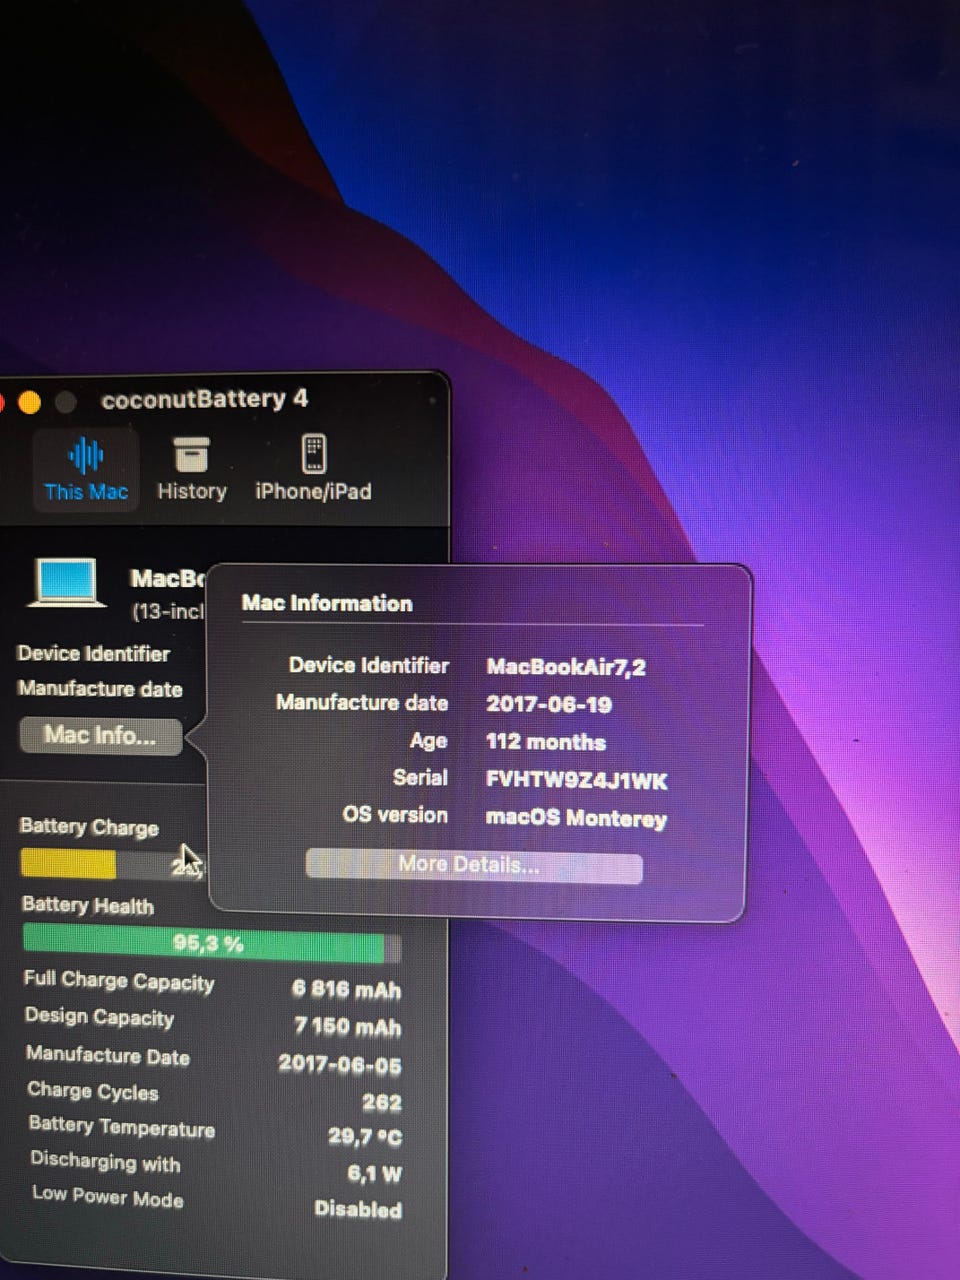Click the 7 150 mAh design capacity value

click(348, 1027)
